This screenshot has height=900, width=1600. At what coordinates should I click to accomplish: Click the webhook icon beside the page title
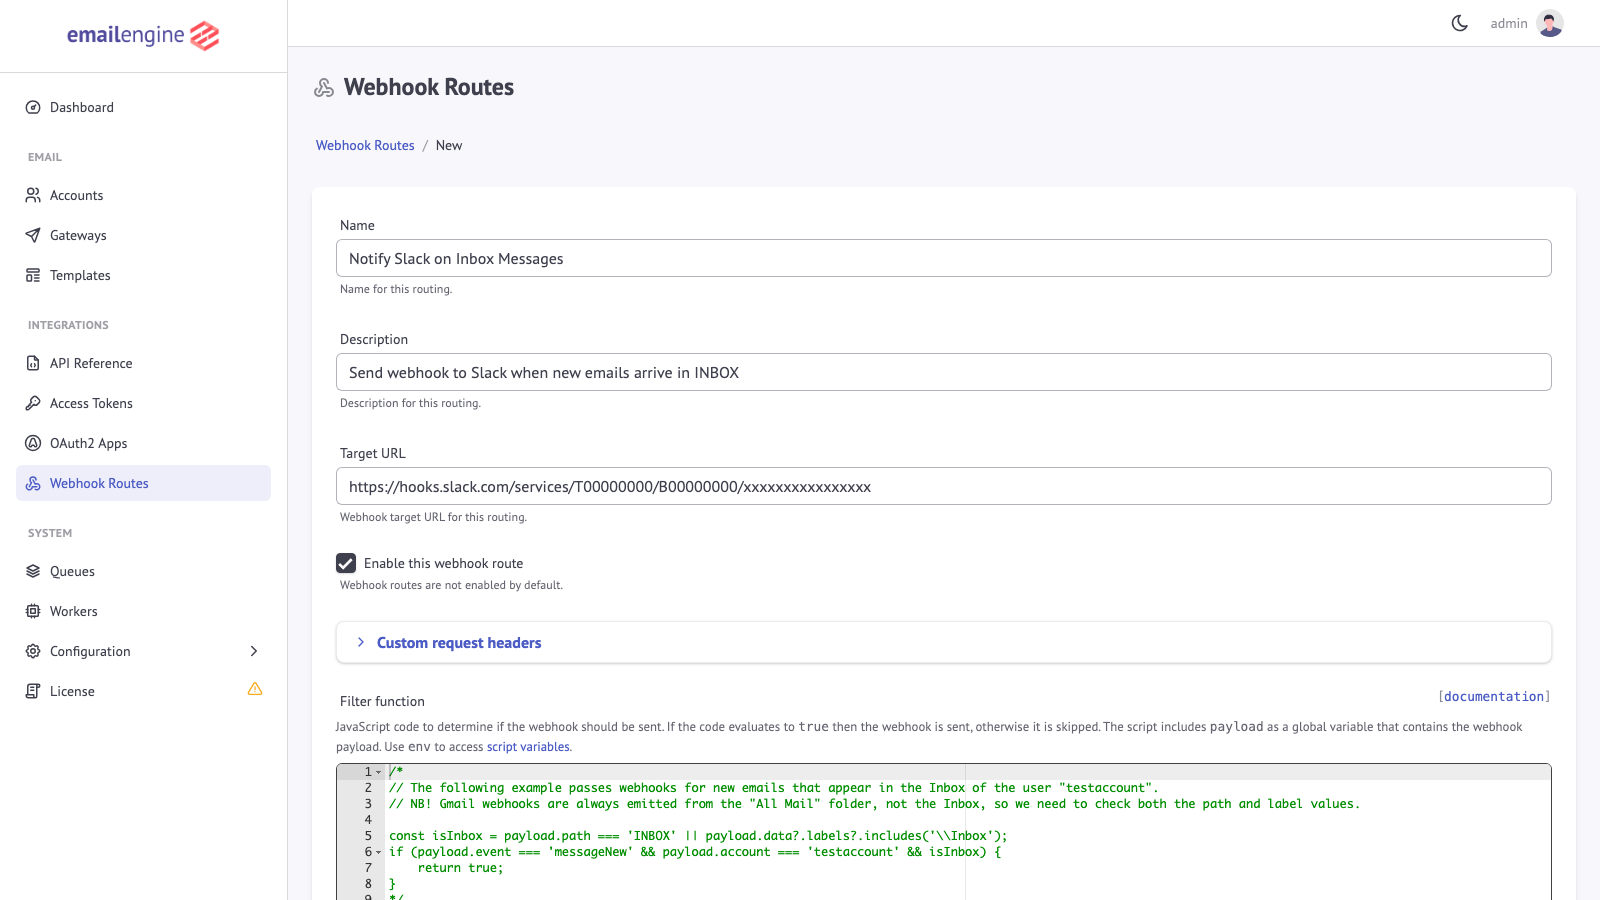click(324, 88)
